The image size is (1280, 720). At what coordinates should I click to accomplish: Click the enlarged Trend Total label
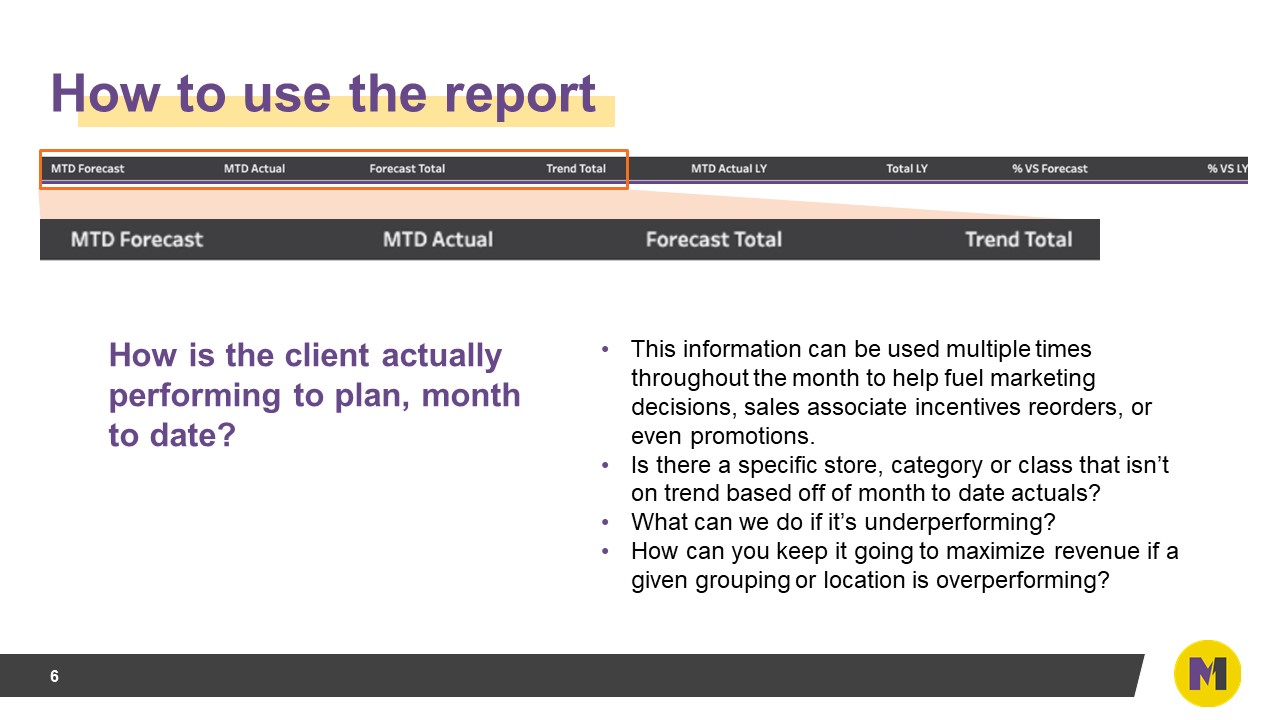tap(1018, 239)
